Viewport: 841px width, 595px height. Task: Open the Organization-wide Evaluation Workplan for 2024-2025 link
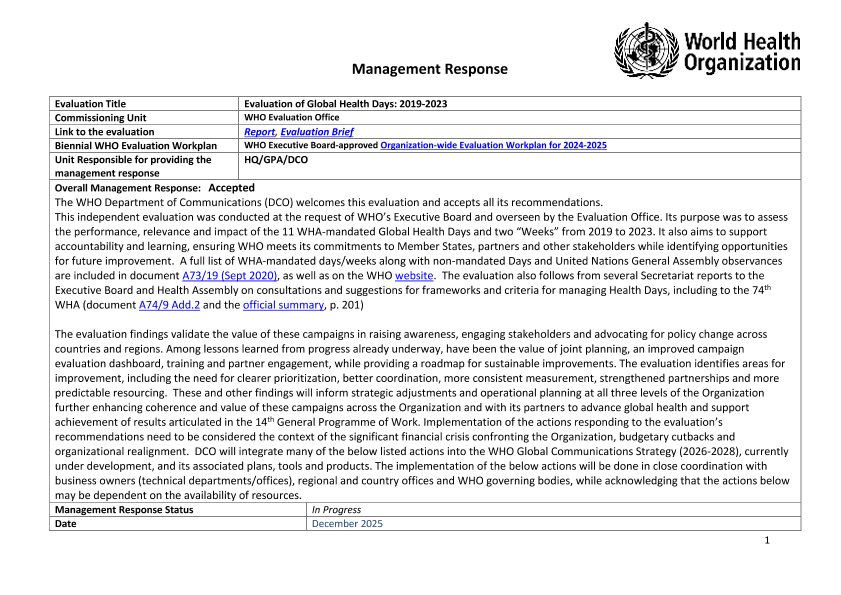493,145
